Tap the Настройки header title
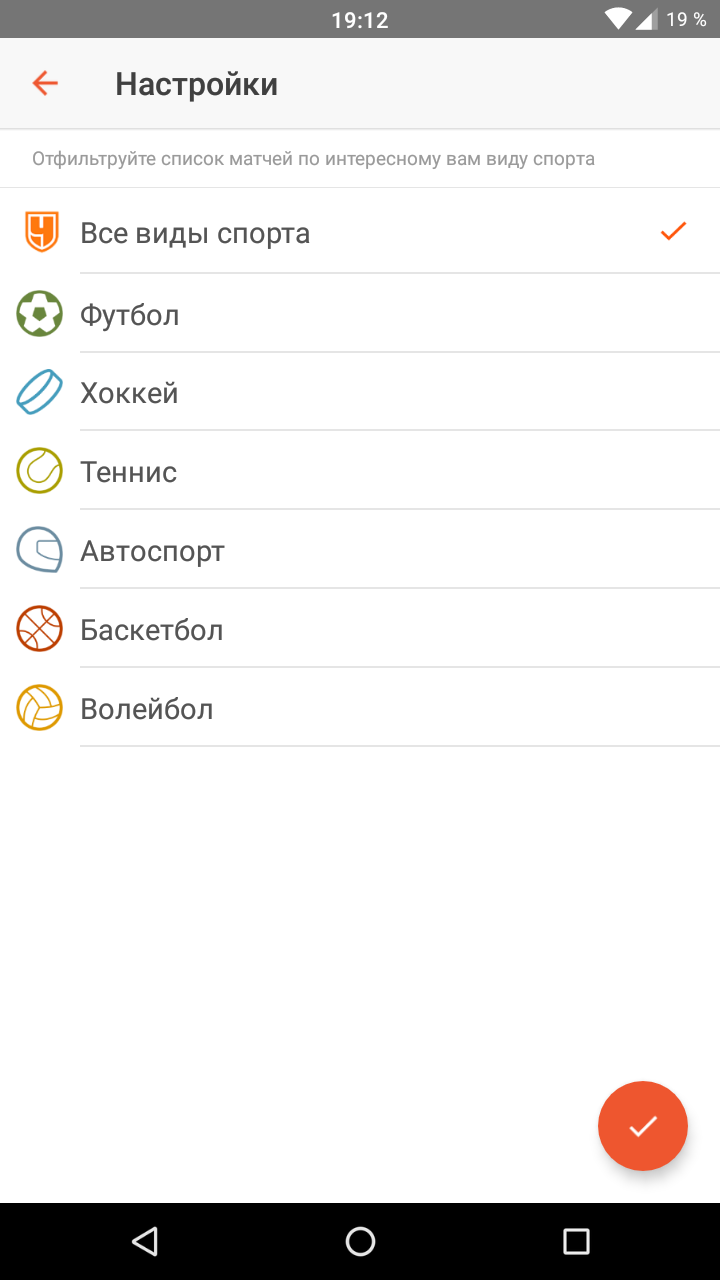 tap(196, 84)
